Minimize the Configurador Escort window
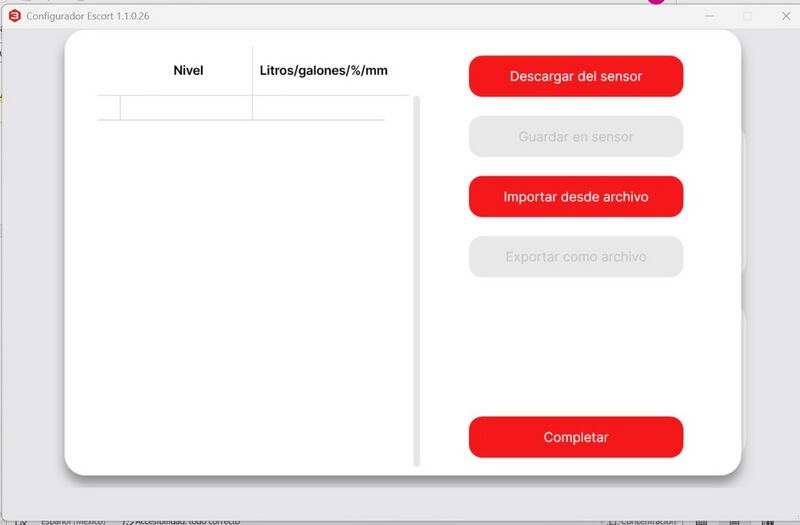 pyautogui.click(x=709, y=16)
